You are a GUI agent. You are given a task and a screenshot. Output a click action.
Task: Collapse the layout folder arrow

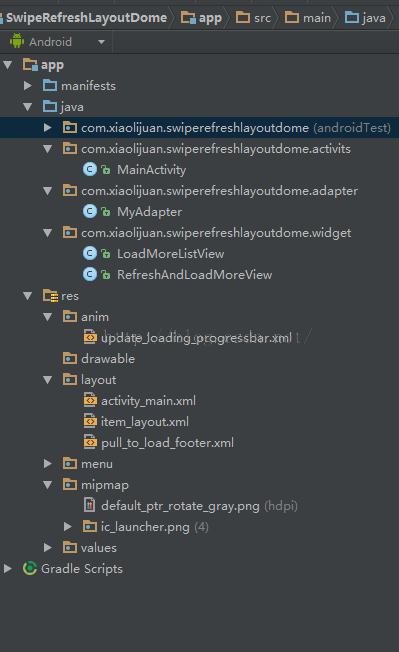point(48,380)
